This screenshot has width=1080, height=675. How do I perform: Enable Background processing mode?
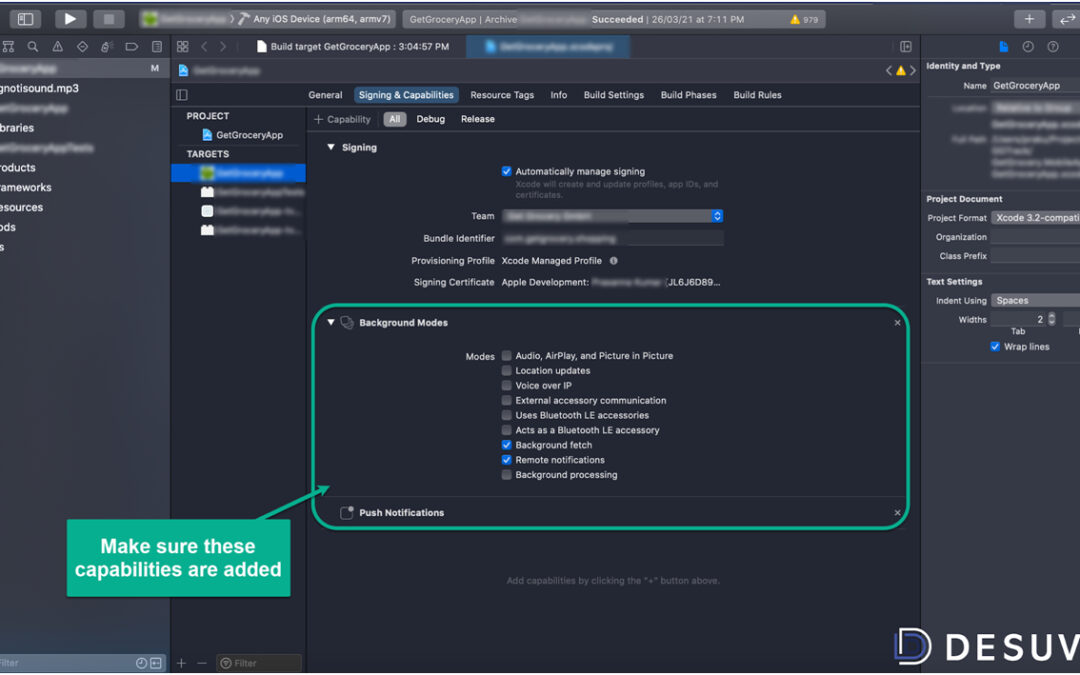(506, 475)
